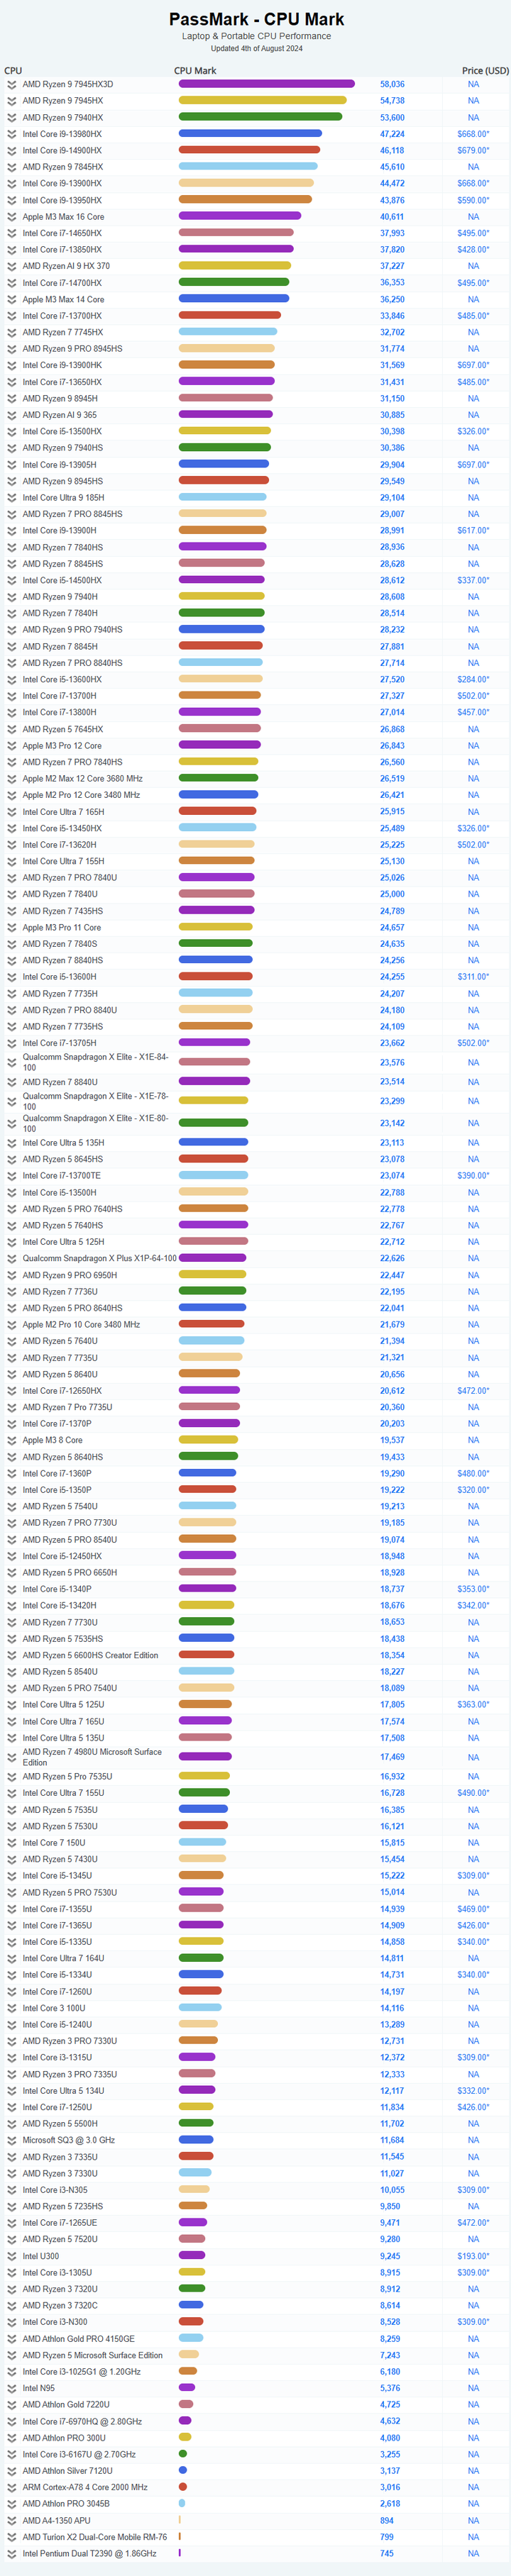This screenshot has height=2576, width=511.
Task: Click the Laptop & Portable CPU Performance subtitle
Action: coord(256,36)
